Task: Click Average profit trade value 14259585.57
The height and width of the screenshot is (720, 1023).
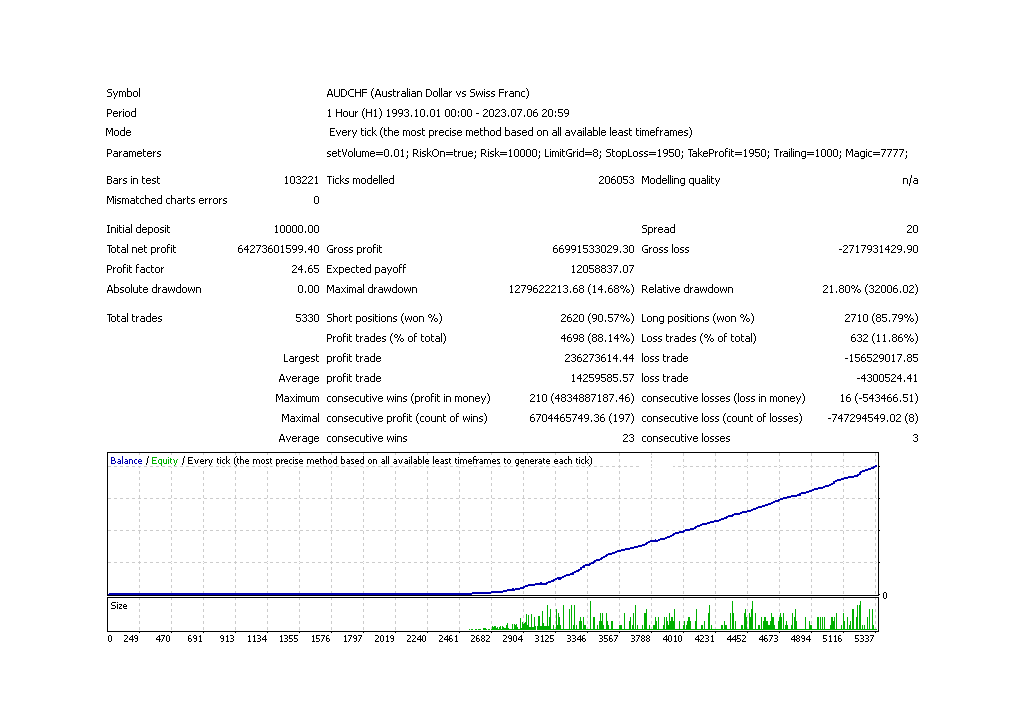Action: 602,378
